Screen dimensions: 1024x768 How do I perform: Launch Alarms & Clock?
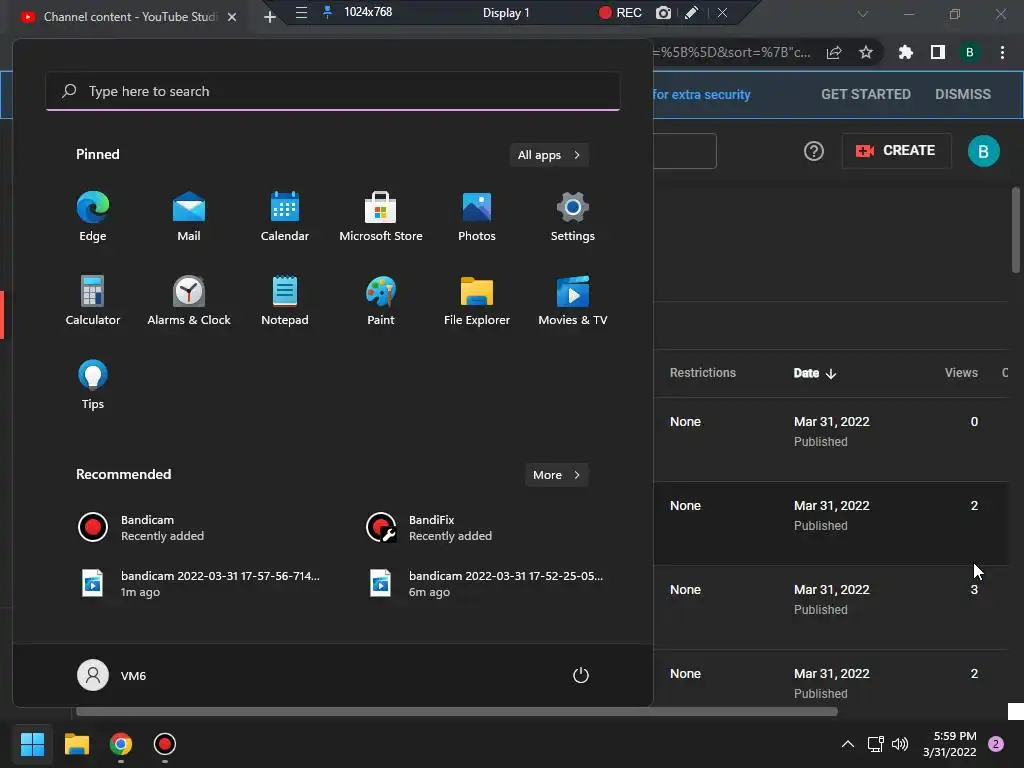click(189, 301)
